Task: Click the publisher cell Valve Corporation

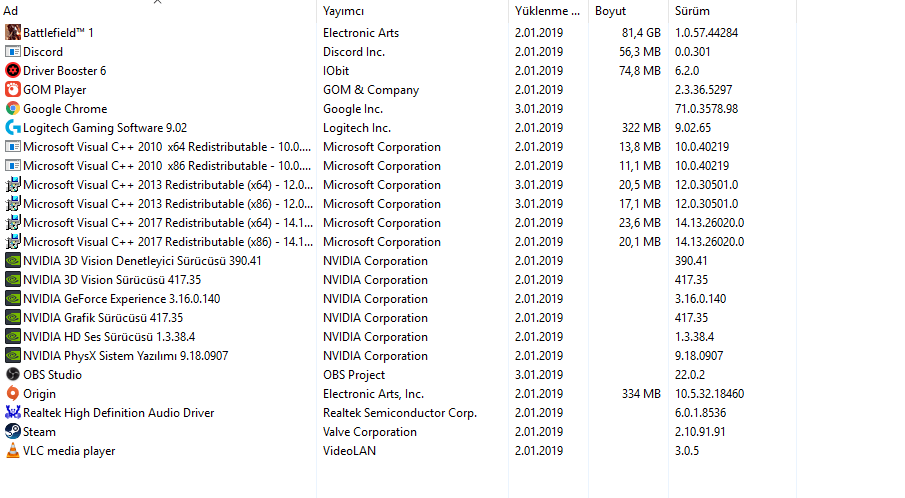Action: pyautogui.click(x=370, y=432)
